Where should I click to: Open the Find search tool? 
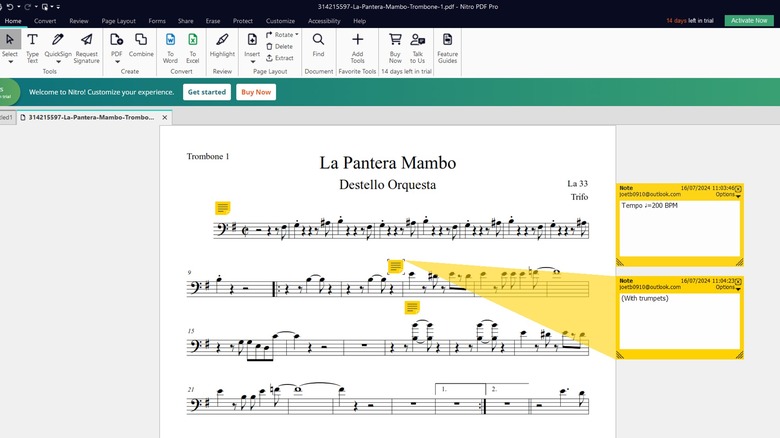[x=318, y=46]
